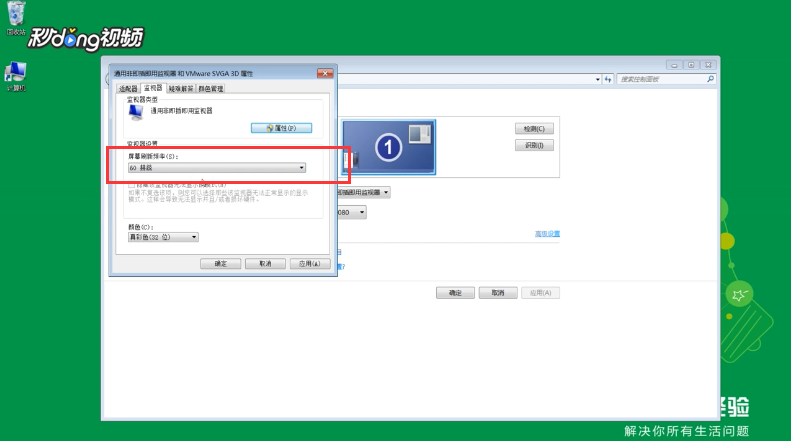Image resolution: width=791 pixels, height=441 pixels.
Task: Click the 检测(C) Detect button
Action: point(534,129)
